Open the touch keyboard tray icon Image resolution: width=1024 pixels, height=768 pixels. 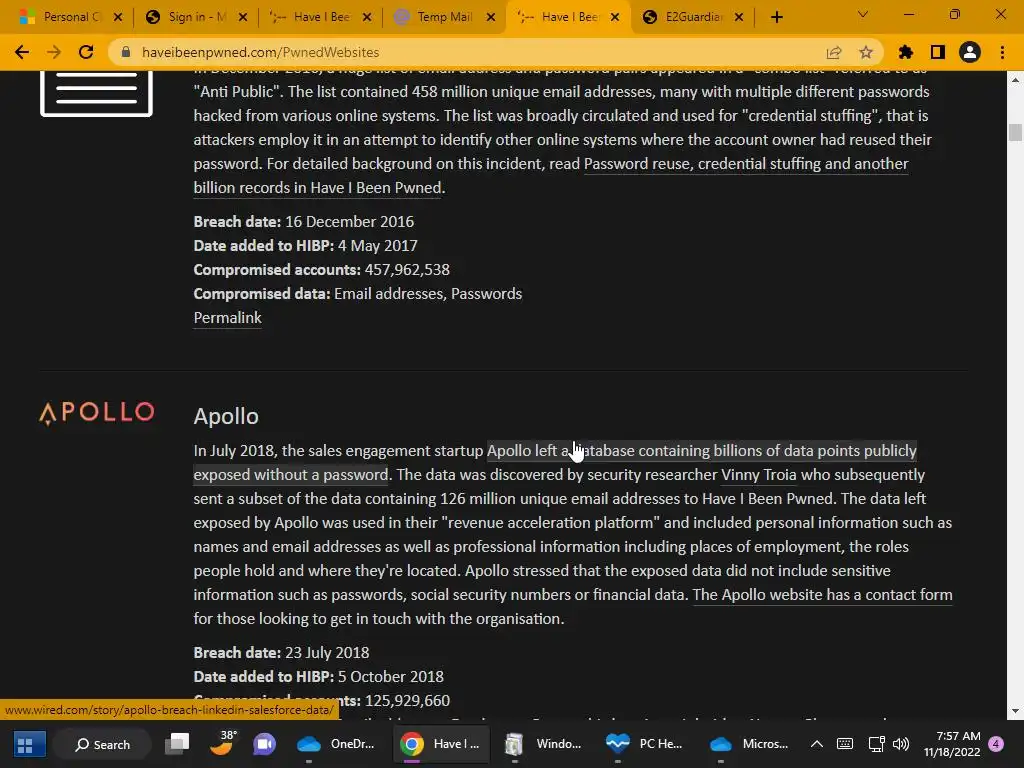coord(844,744)
